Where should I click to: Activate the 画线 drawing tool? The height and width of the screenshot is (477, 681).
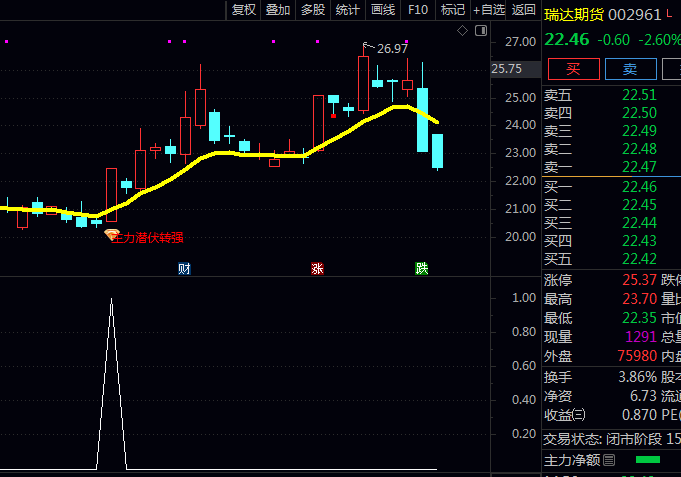coord(383,10)
